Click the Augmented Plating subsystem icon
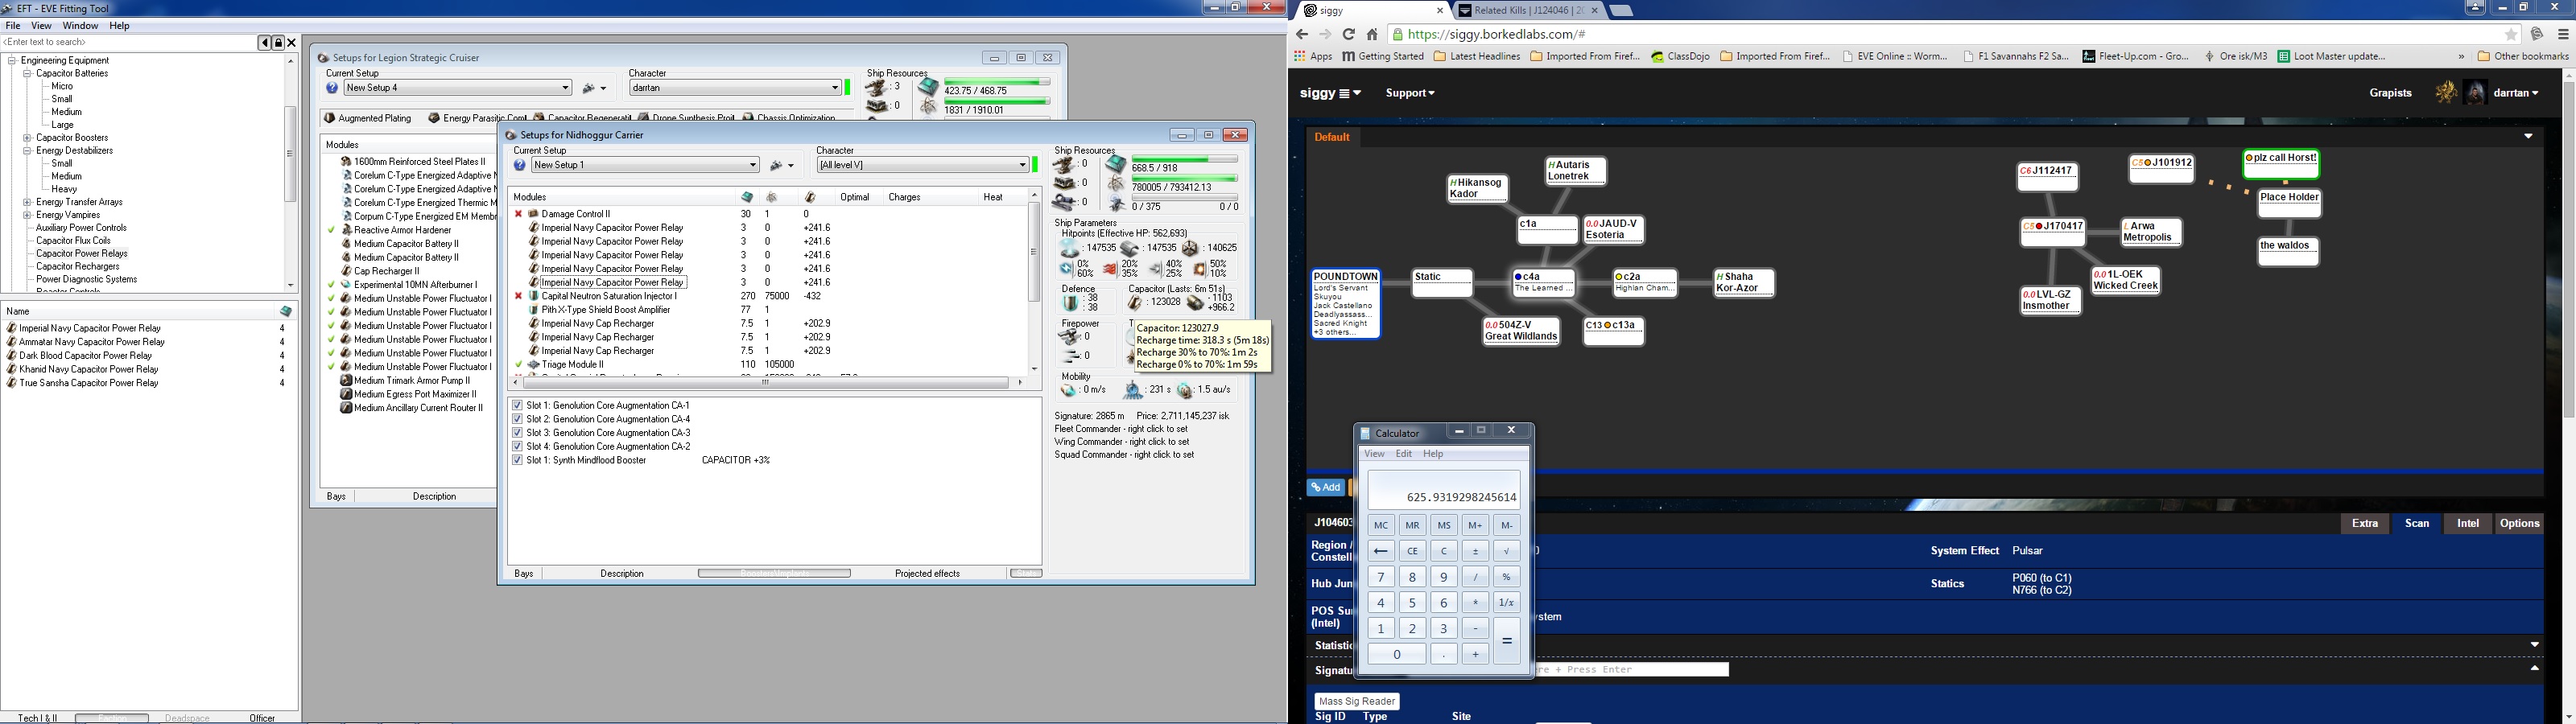2576x724 pixels. tap(330, 118)
